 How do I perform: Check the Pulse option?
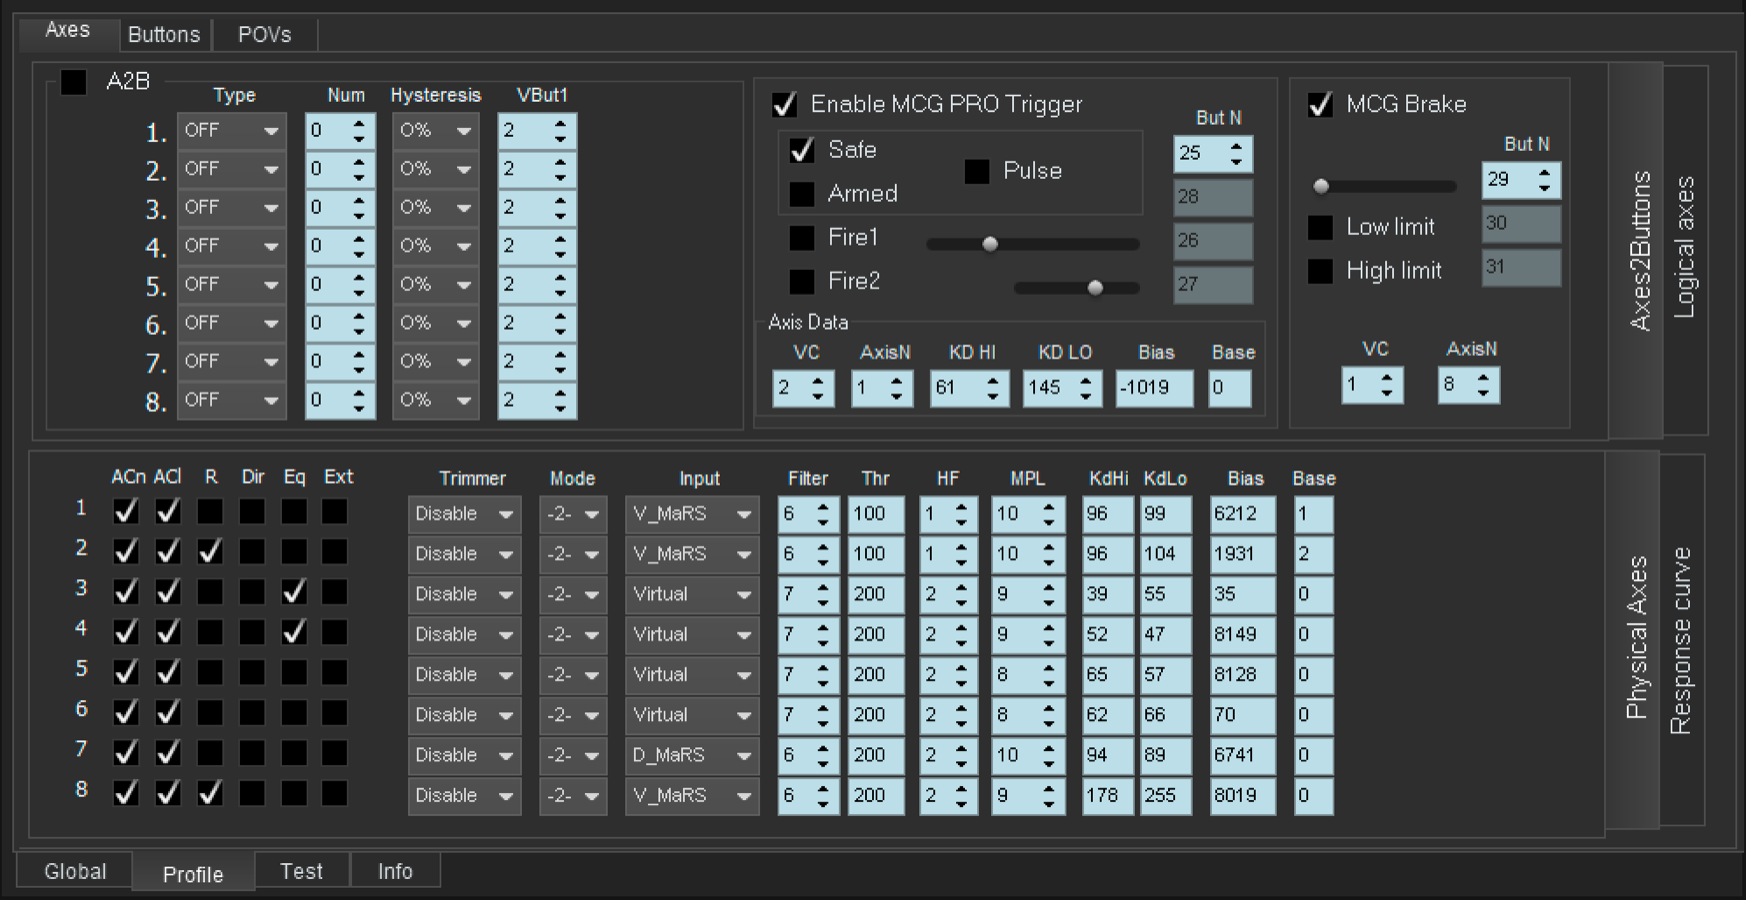click(x=977, y=171)
